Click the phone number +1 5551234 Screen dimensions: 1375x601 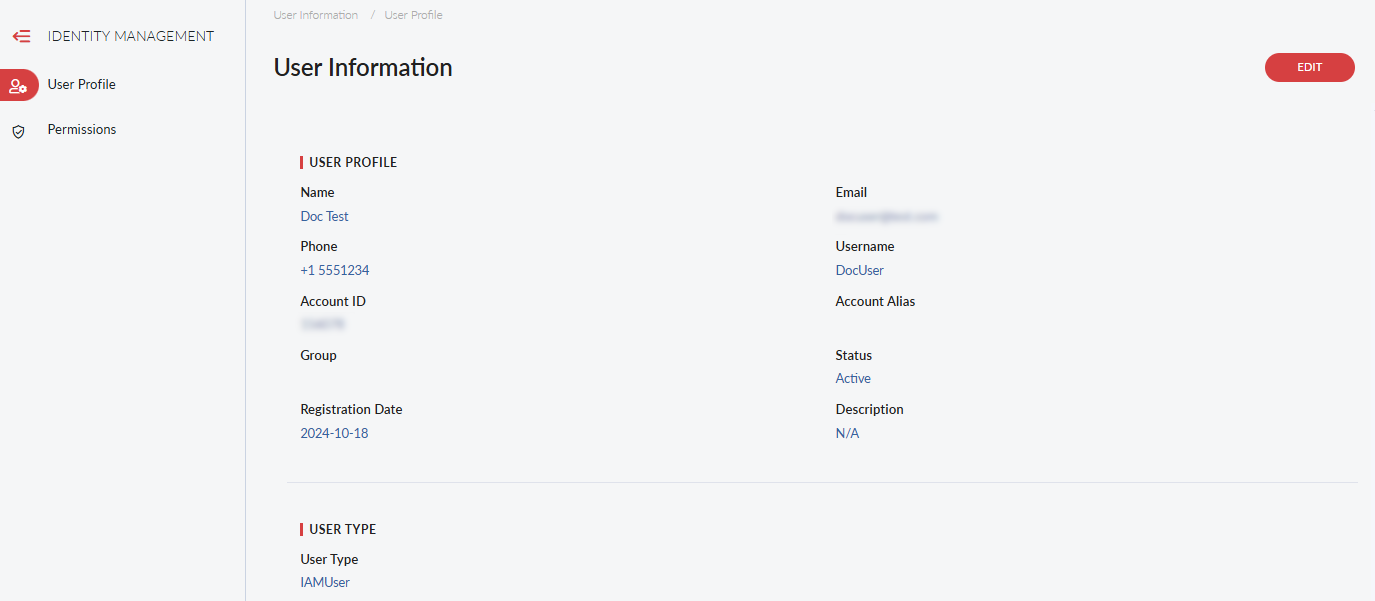[334, 270]
